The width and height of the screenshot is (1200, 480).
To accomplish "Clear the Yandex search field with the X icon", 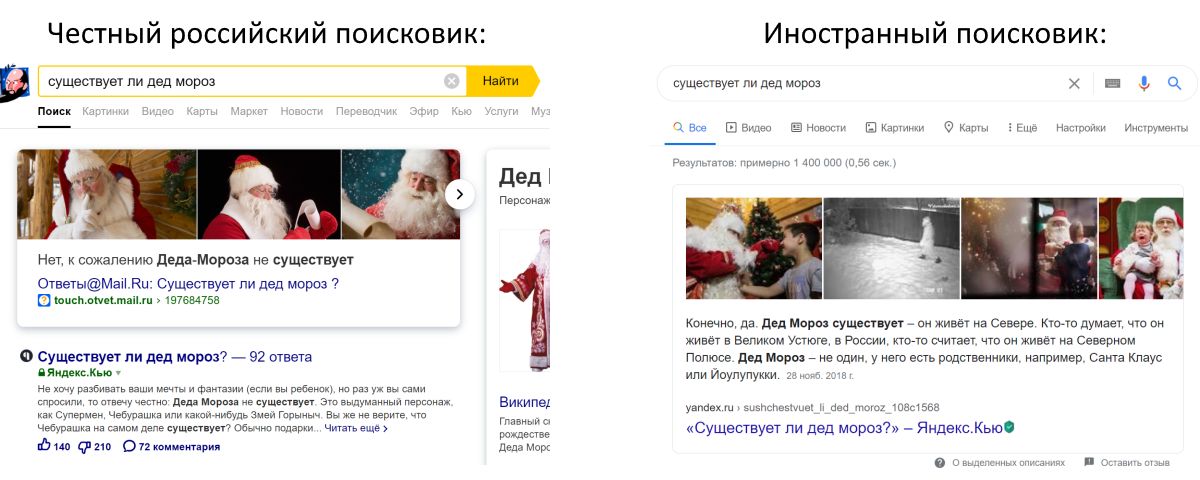I will (x=452, y=81).
